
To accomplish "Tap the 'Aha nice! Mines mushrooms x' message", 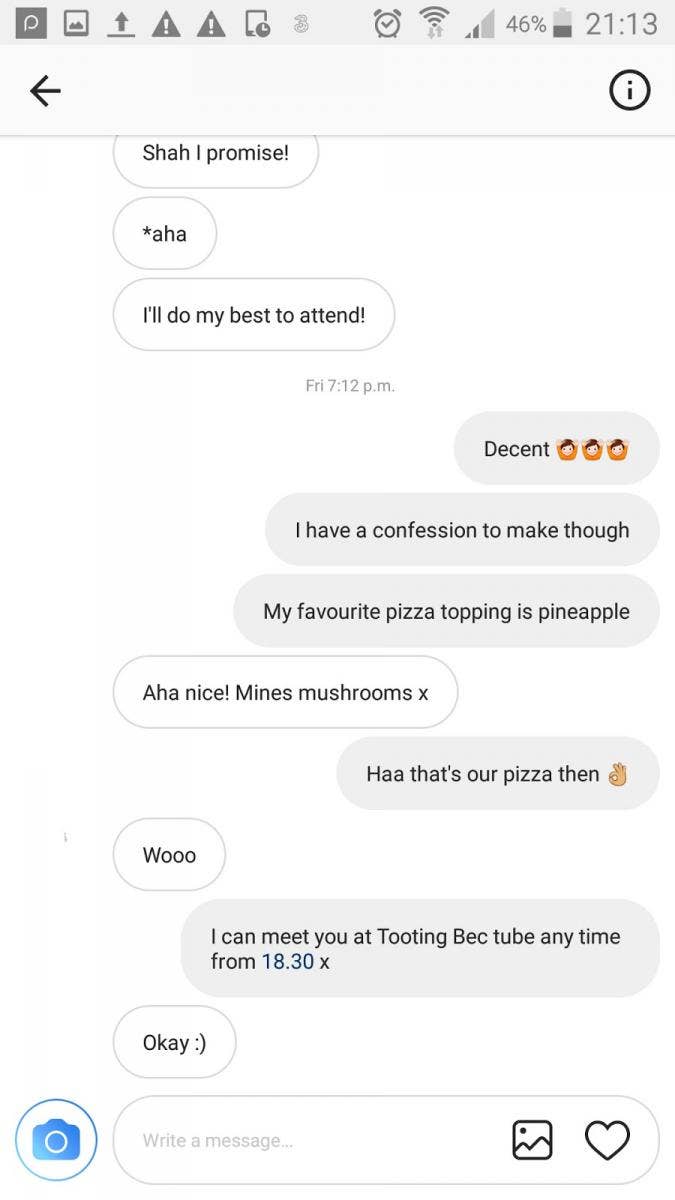I will (285, 692).
